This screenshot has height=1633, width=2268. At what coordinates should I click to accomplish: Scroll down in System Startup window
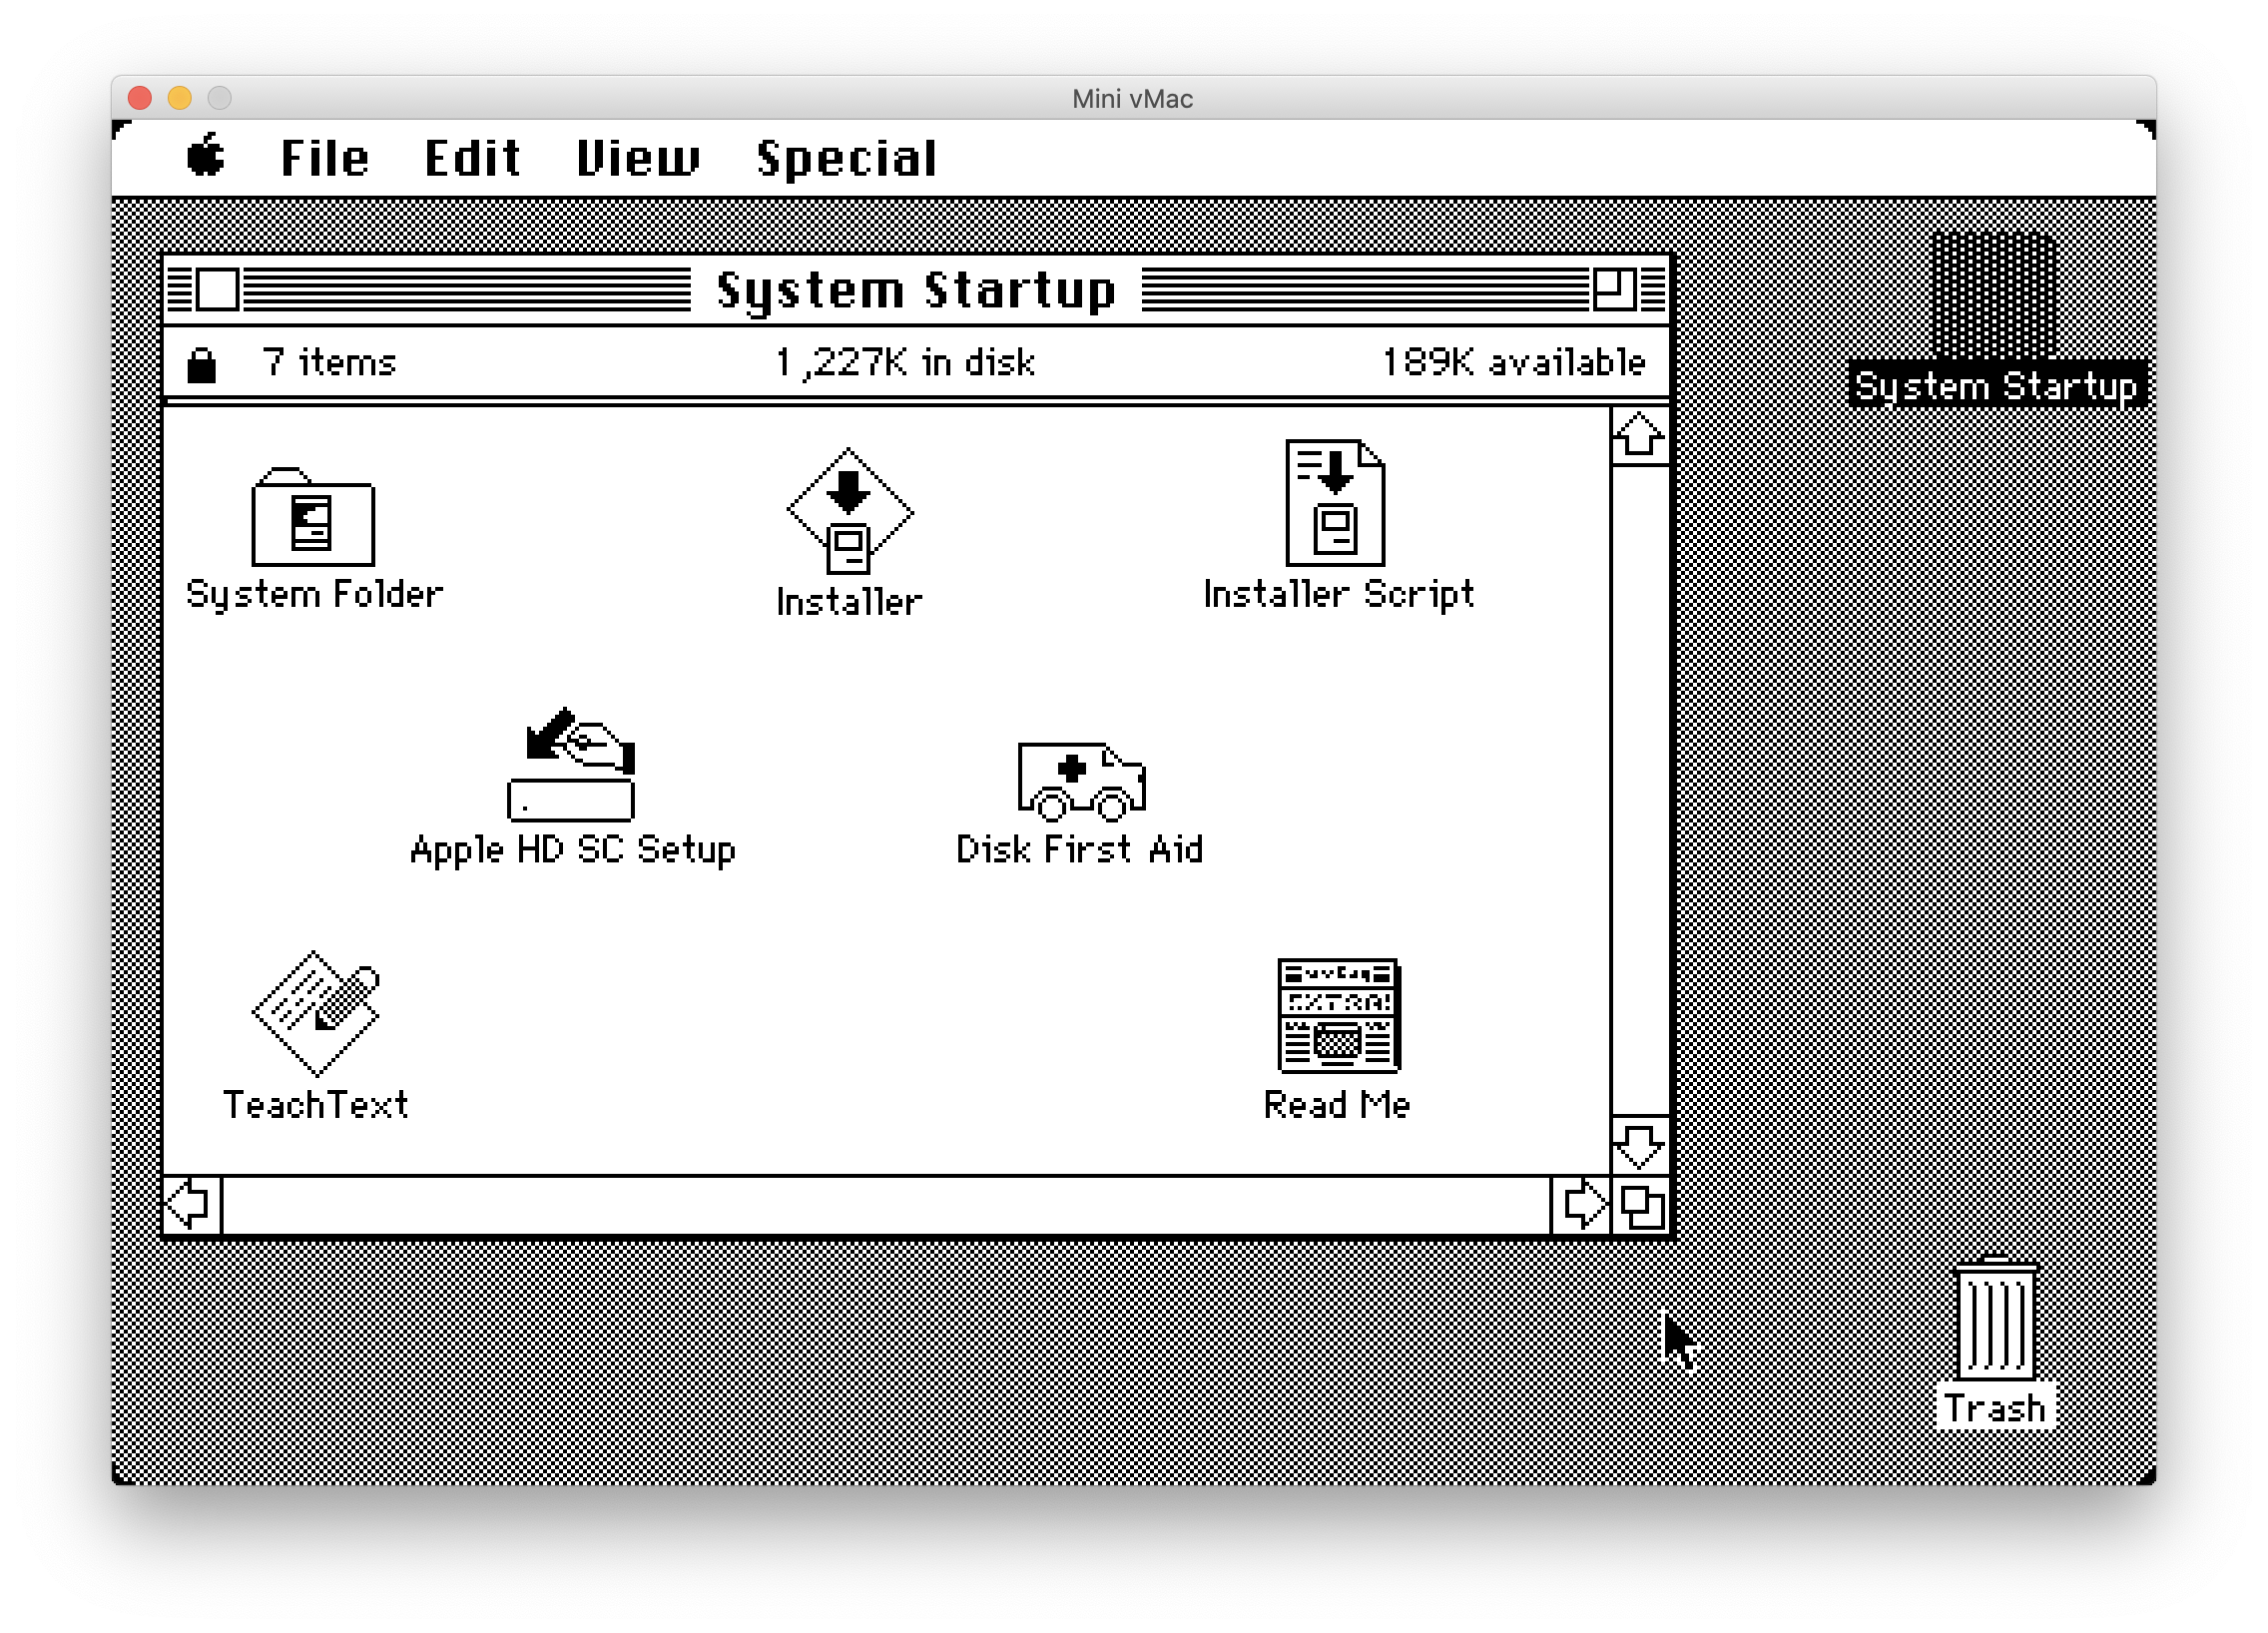[1634, 1149]
